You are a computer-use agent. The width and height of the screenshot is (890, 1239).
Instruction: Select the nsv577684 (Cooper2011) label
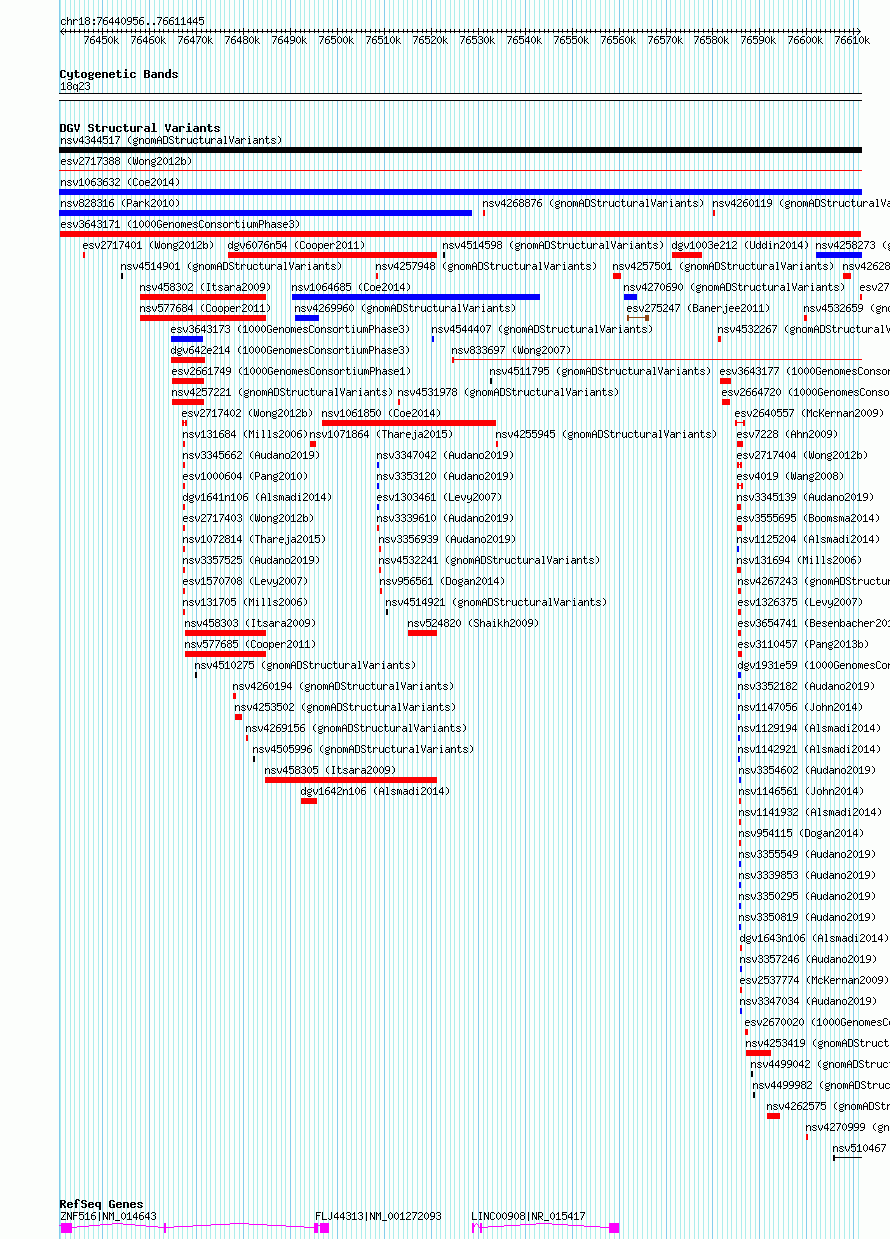[205, 308]
